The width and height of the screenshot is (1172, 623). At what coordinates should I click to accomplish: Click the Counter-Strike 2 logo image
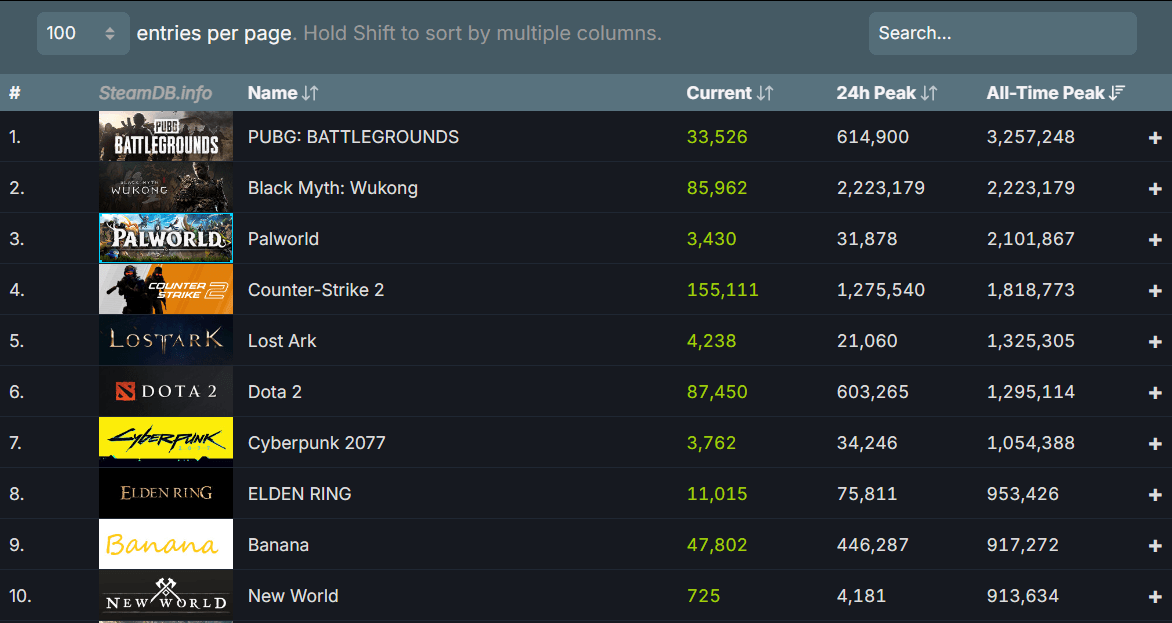click(x=166, y=290)
